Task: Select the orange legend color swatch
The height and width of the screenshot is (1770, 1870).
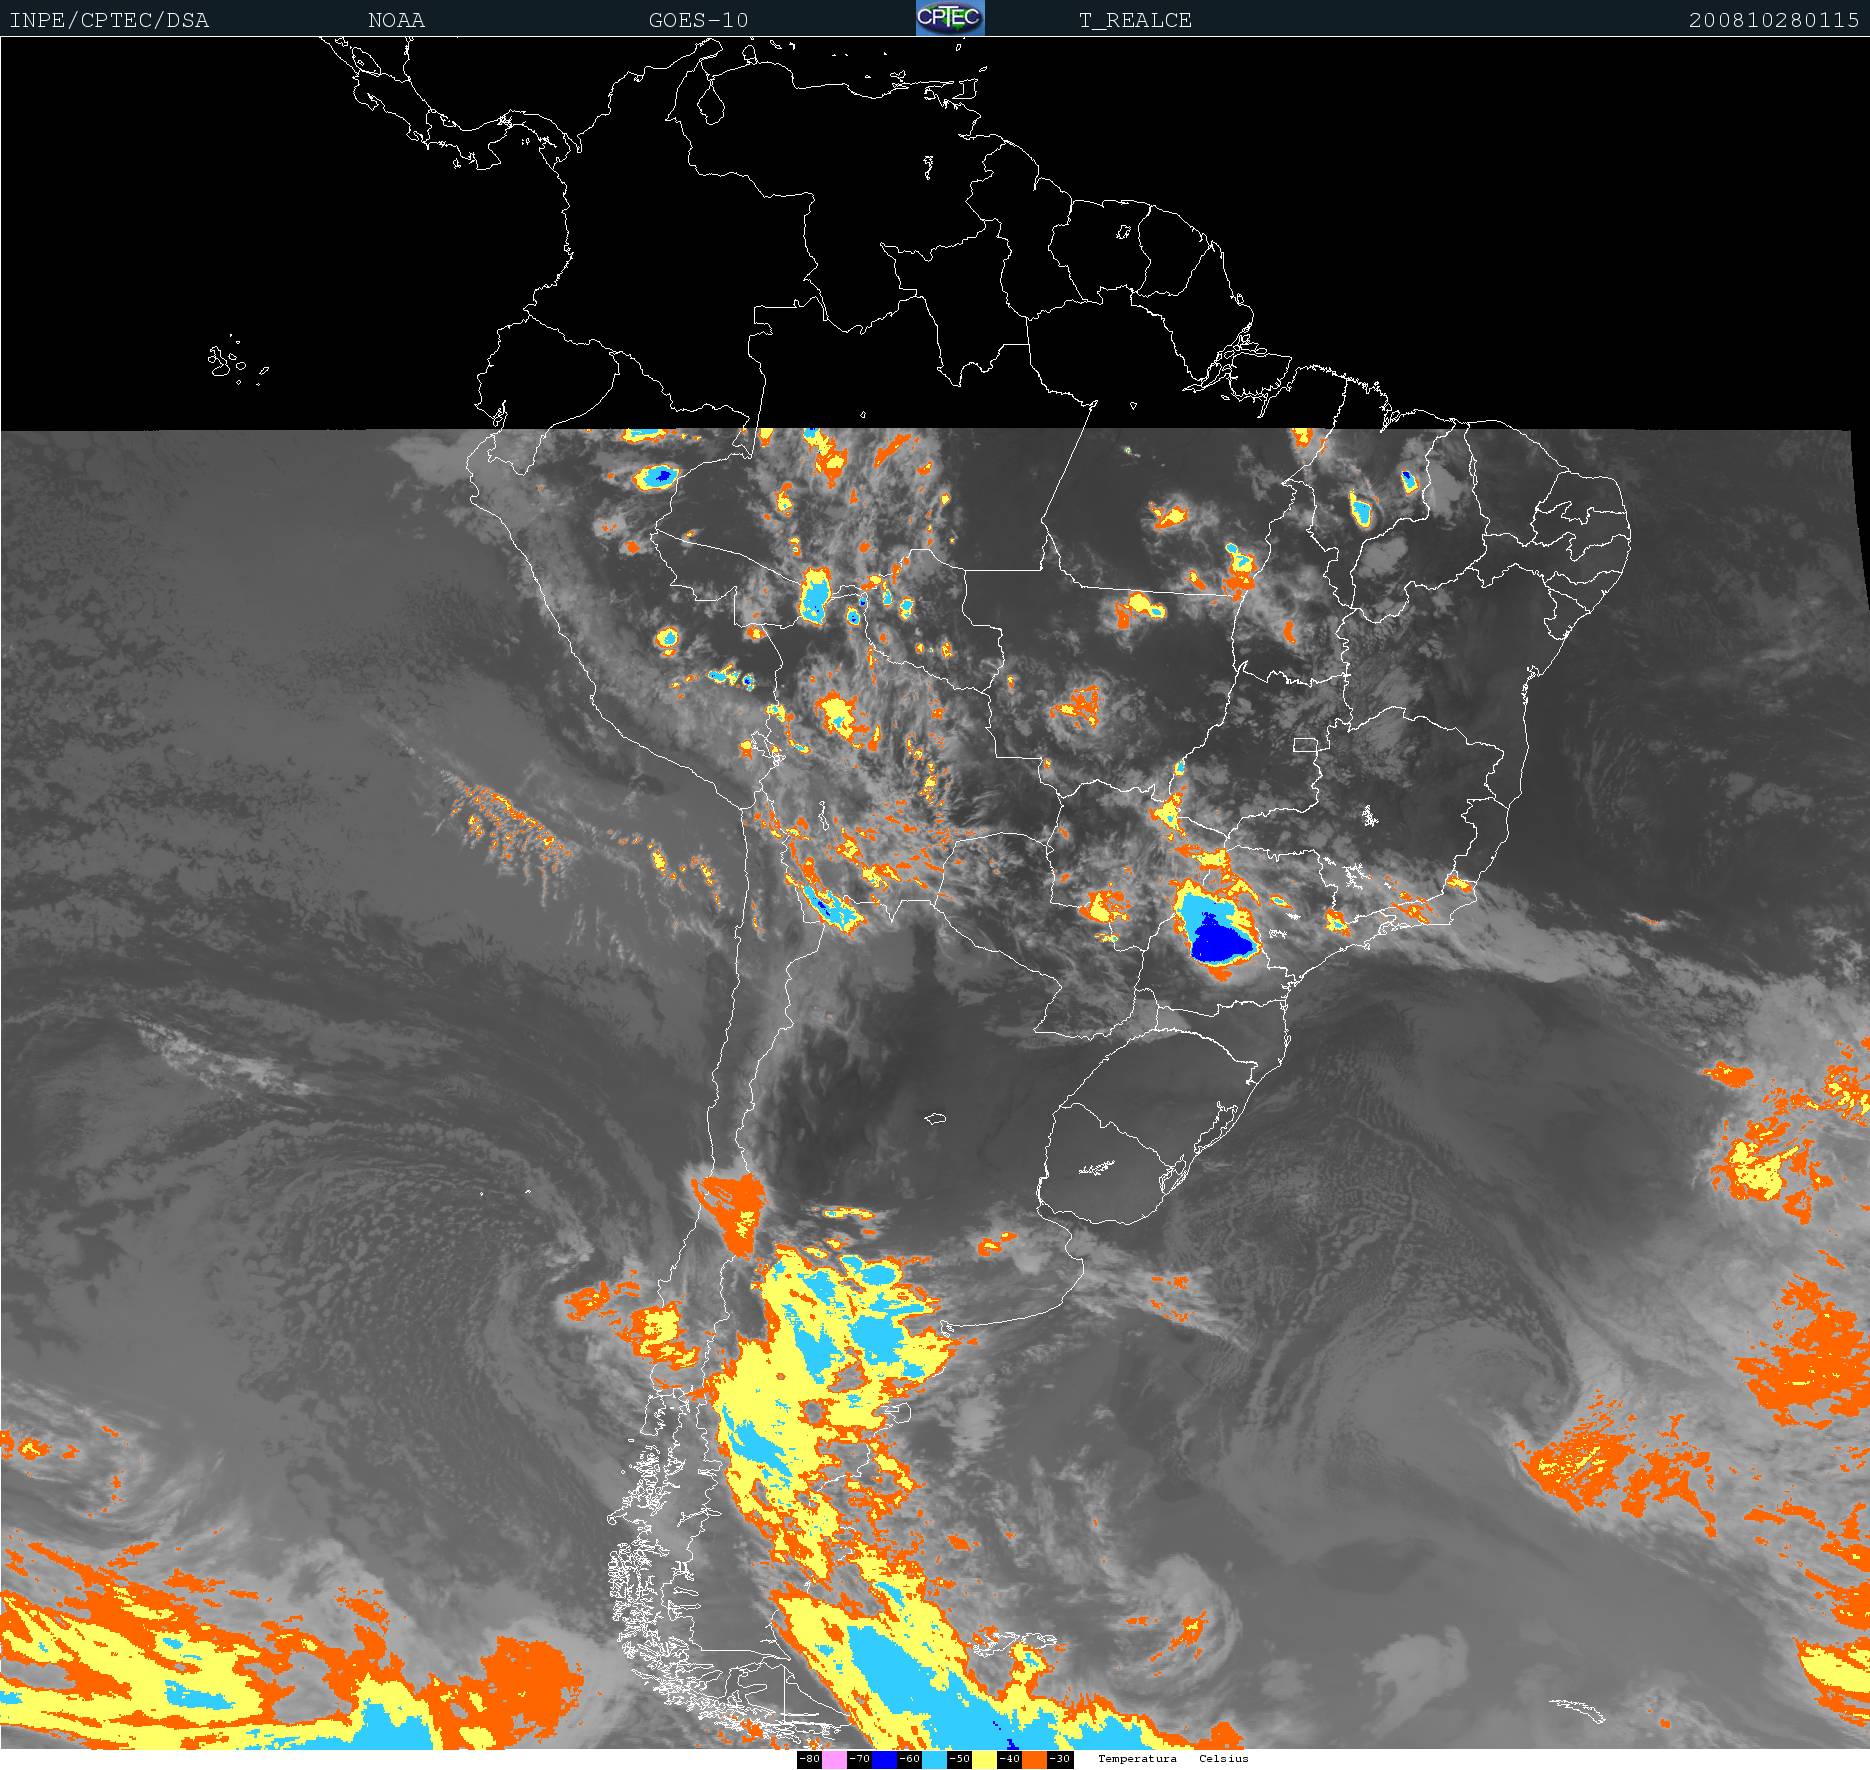Action: pos(1034,1759)
